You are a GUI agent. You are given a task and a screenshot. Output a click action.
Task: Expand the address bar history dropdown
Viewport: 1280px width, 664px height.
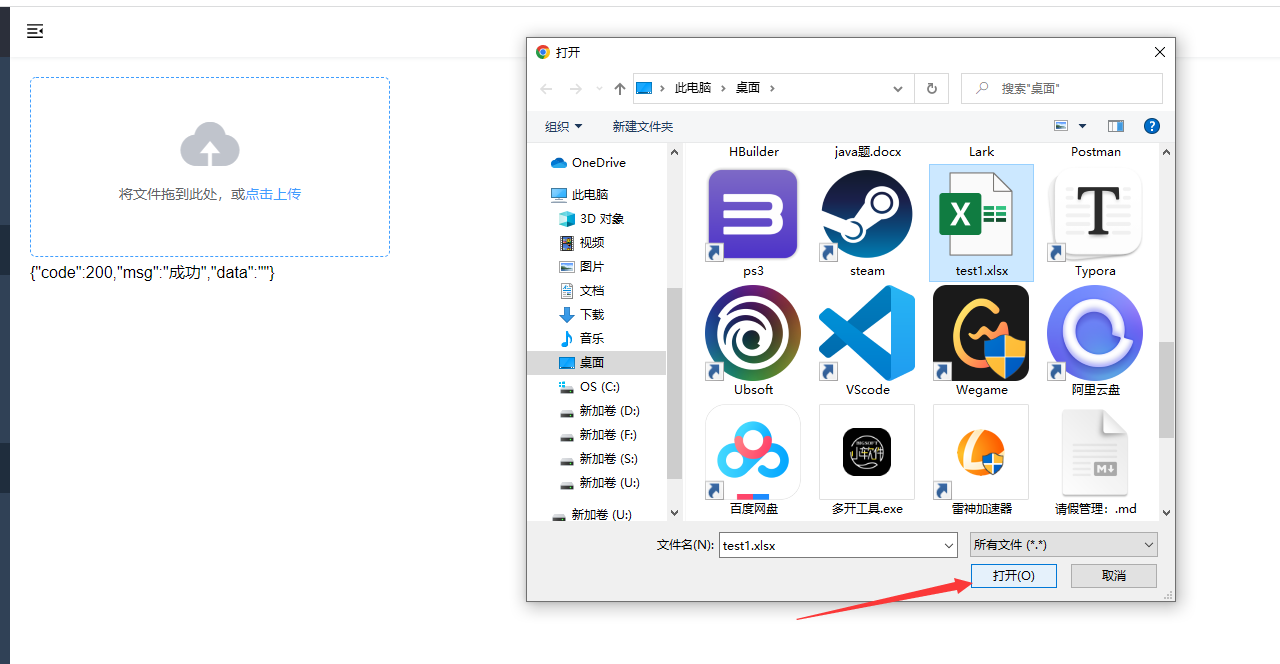click(898, 88)
